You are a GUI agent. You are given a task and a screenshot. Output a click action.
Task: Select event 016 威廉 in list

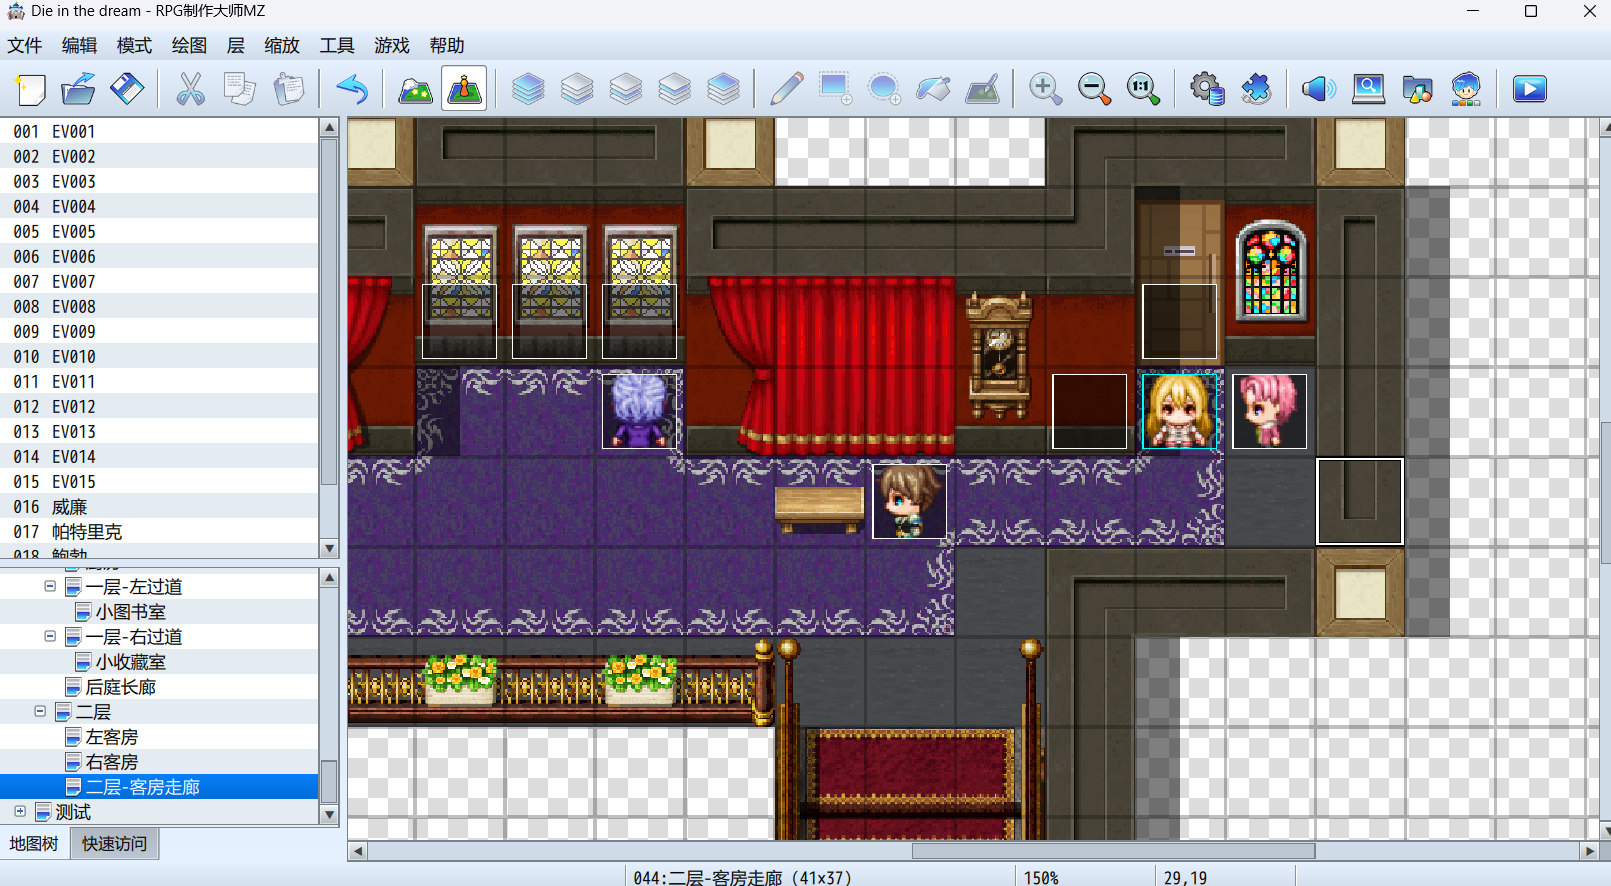click(x=160, y=507)
